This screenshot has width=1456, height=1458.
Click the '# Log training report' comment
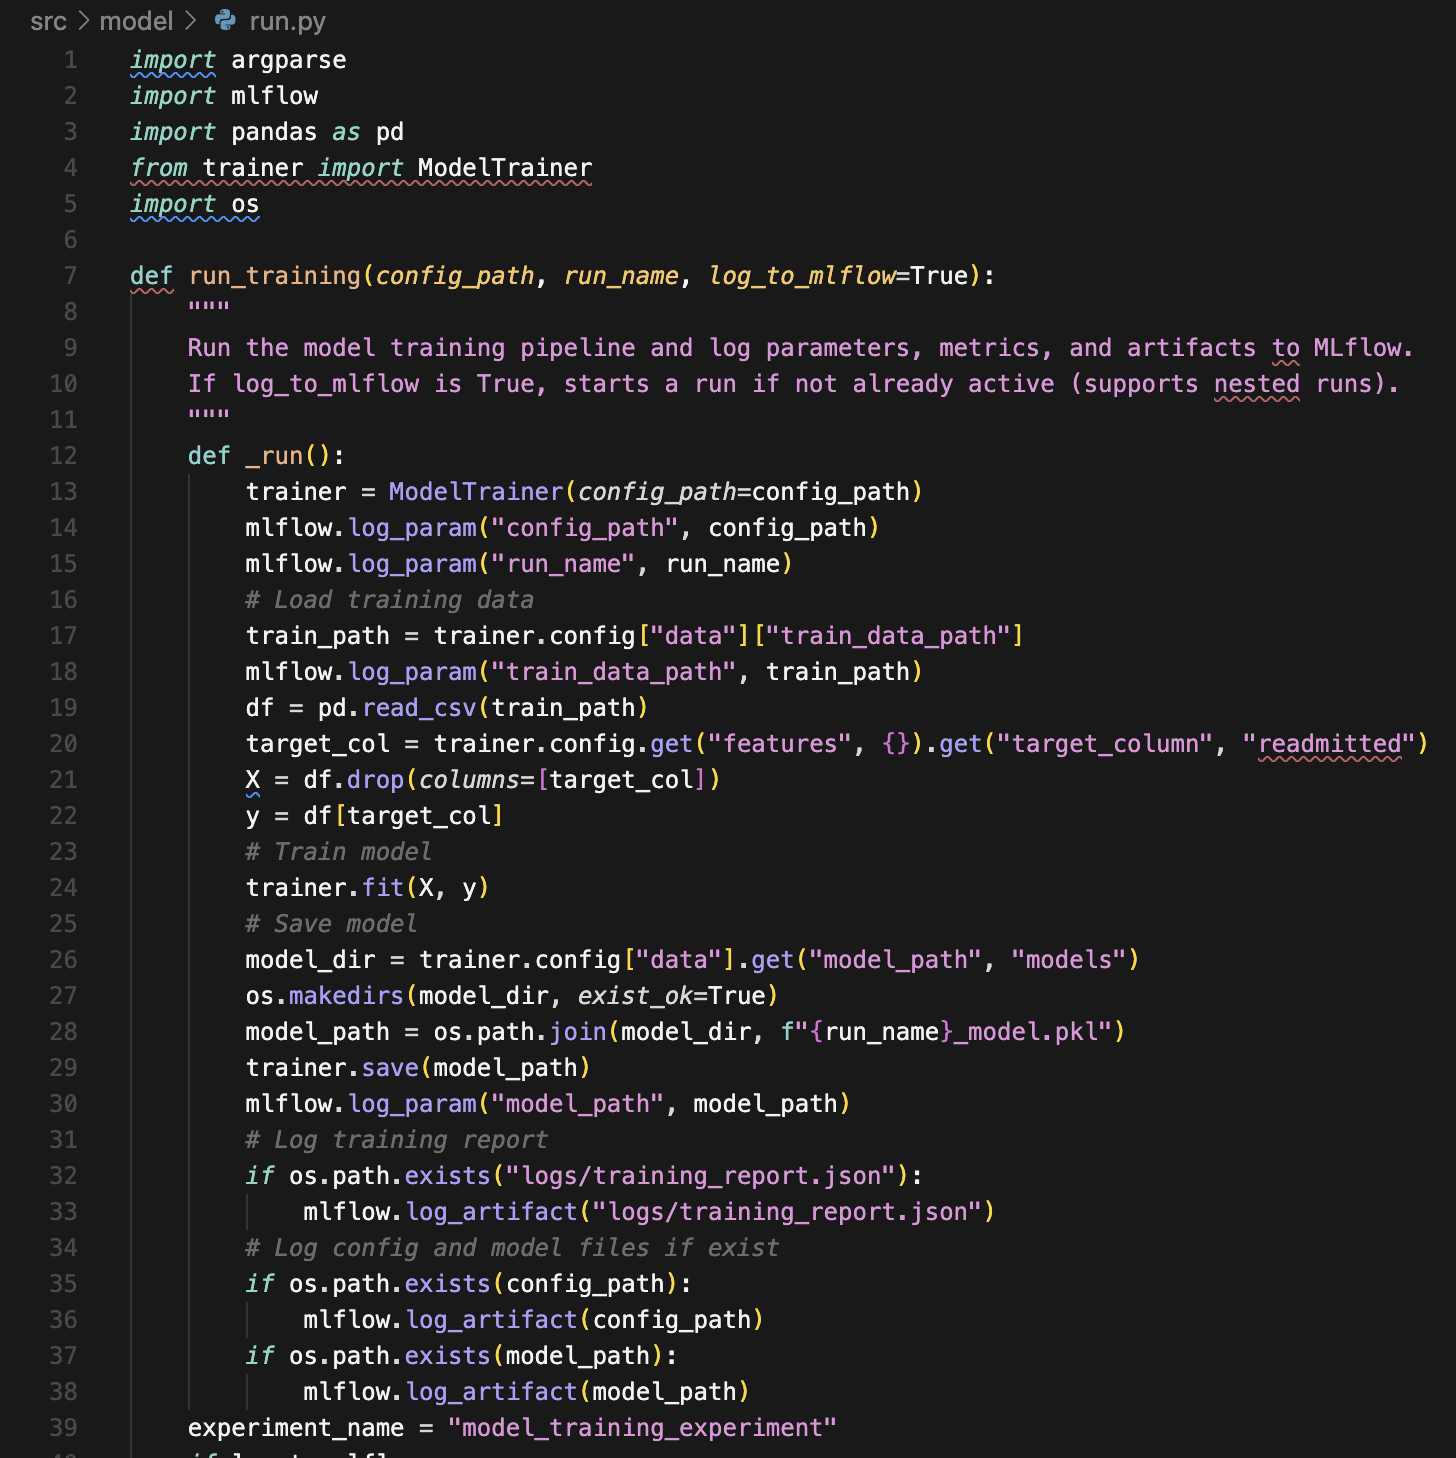coord(396,1140)
